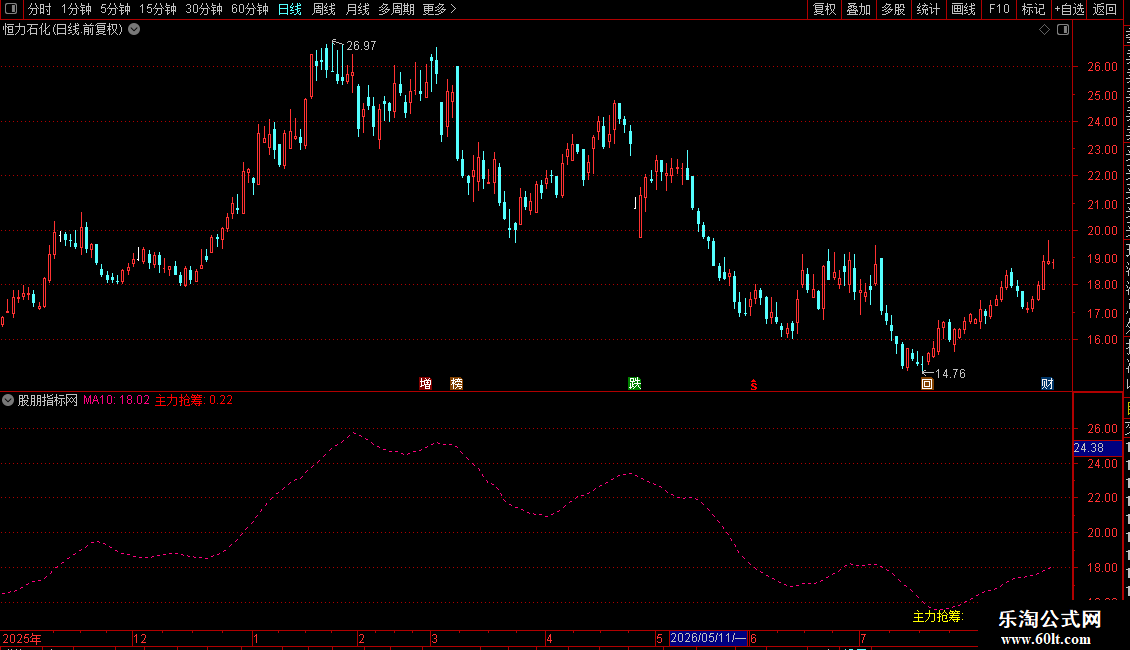Select the 5分钟 period tab
This screenshot has width=1130, height=650.
[x=115, y=9]
